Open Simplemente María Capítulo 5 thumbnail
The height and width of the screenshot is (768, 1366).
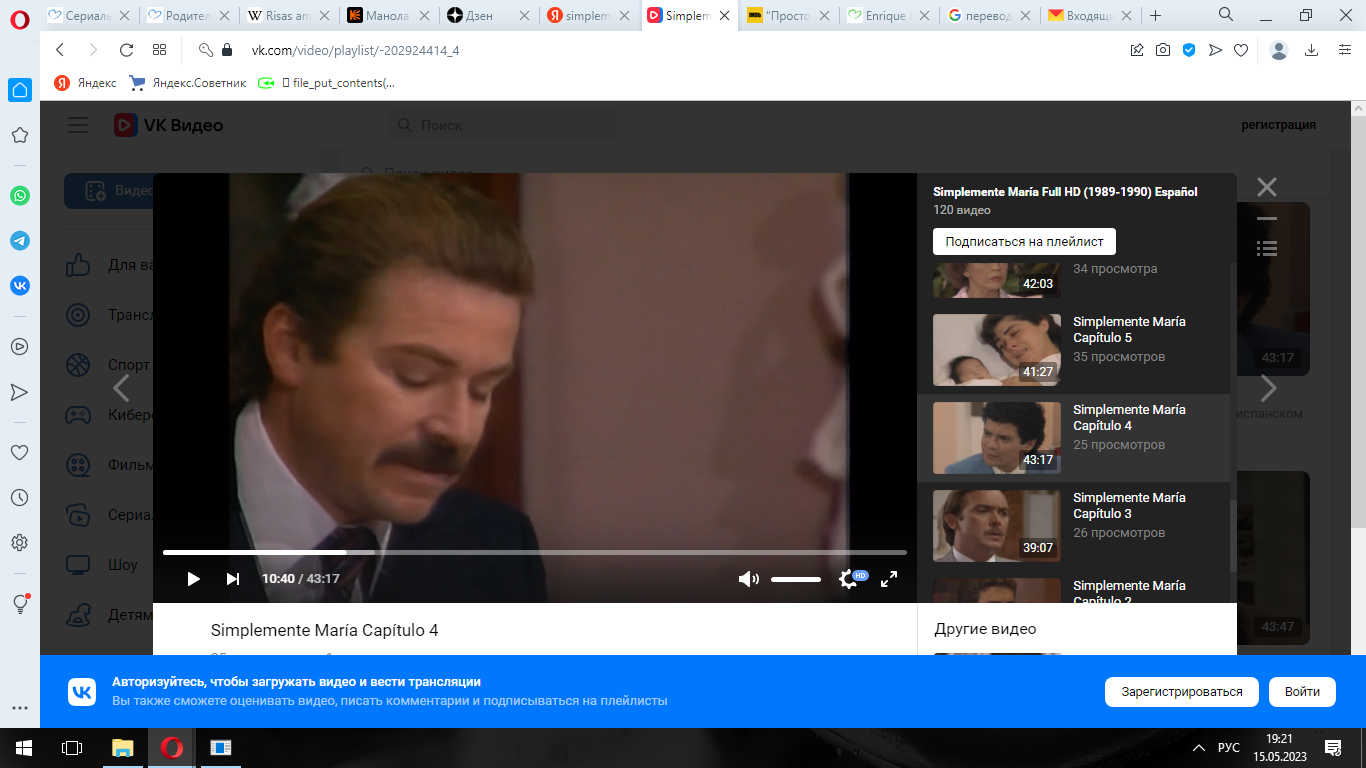[997, 350]
